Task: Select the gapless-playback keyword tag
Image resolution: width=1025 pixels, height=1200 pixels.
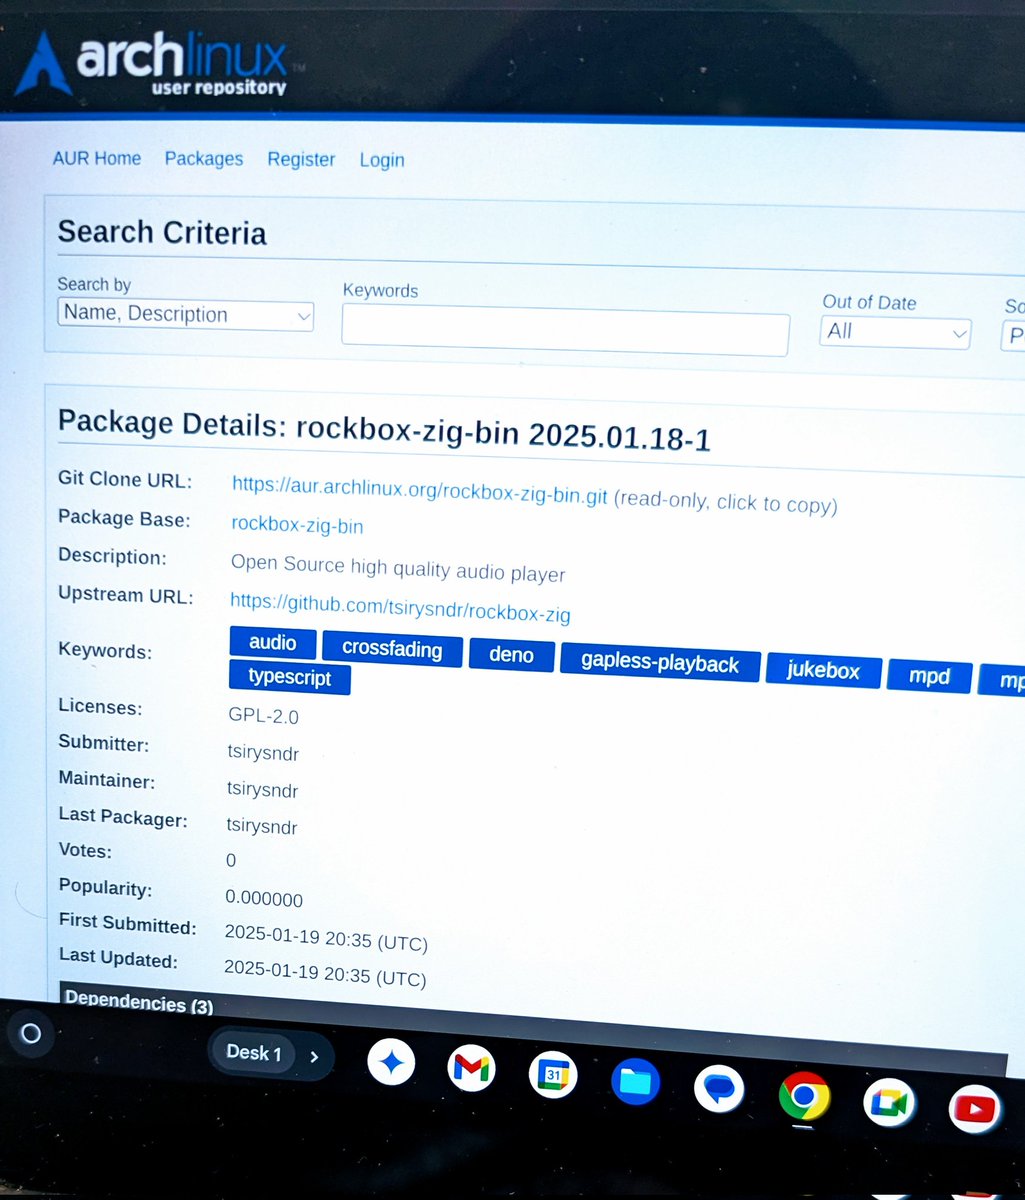Action: pos(660,663)
